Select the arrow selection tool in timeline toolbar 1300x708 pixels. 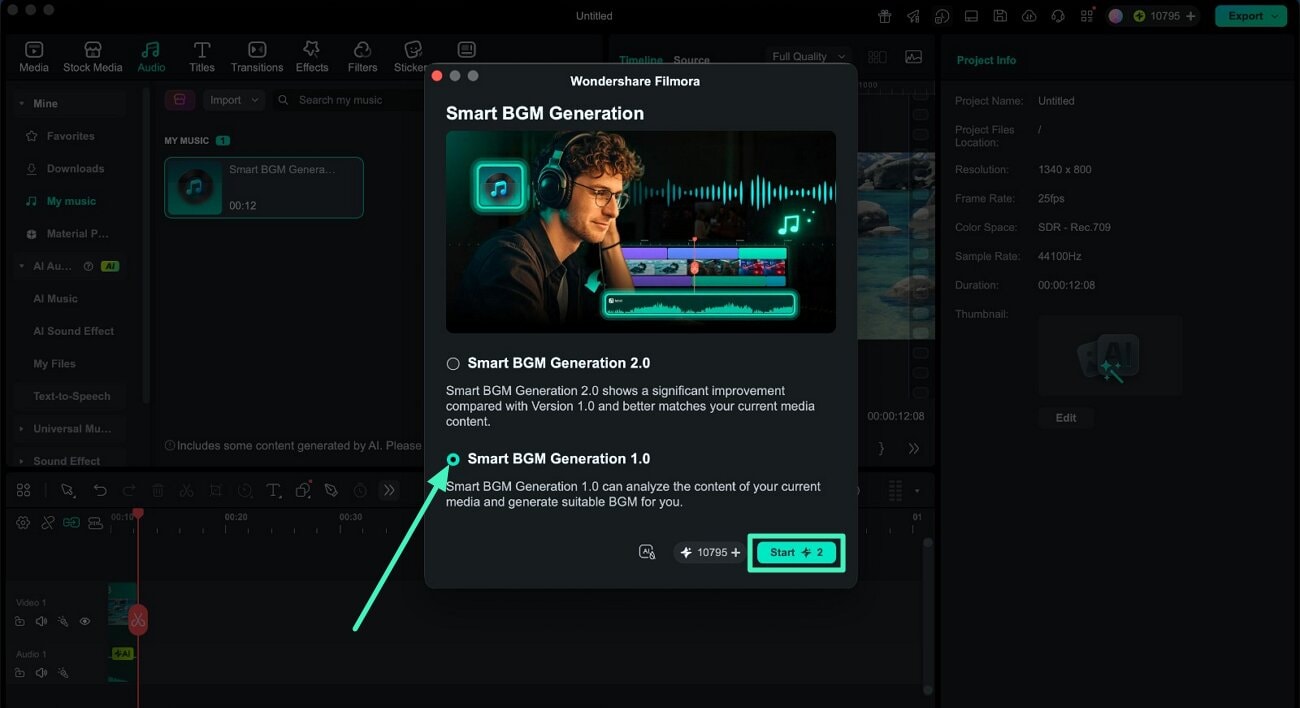[x=67, y=490]
